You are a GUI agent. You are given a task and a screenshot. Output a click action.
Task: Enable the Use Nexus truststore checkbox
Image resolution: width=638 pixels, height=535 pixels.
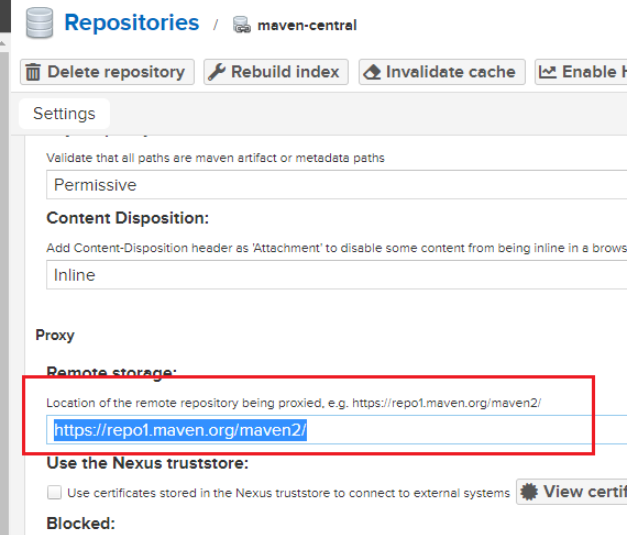click(54, 492)
